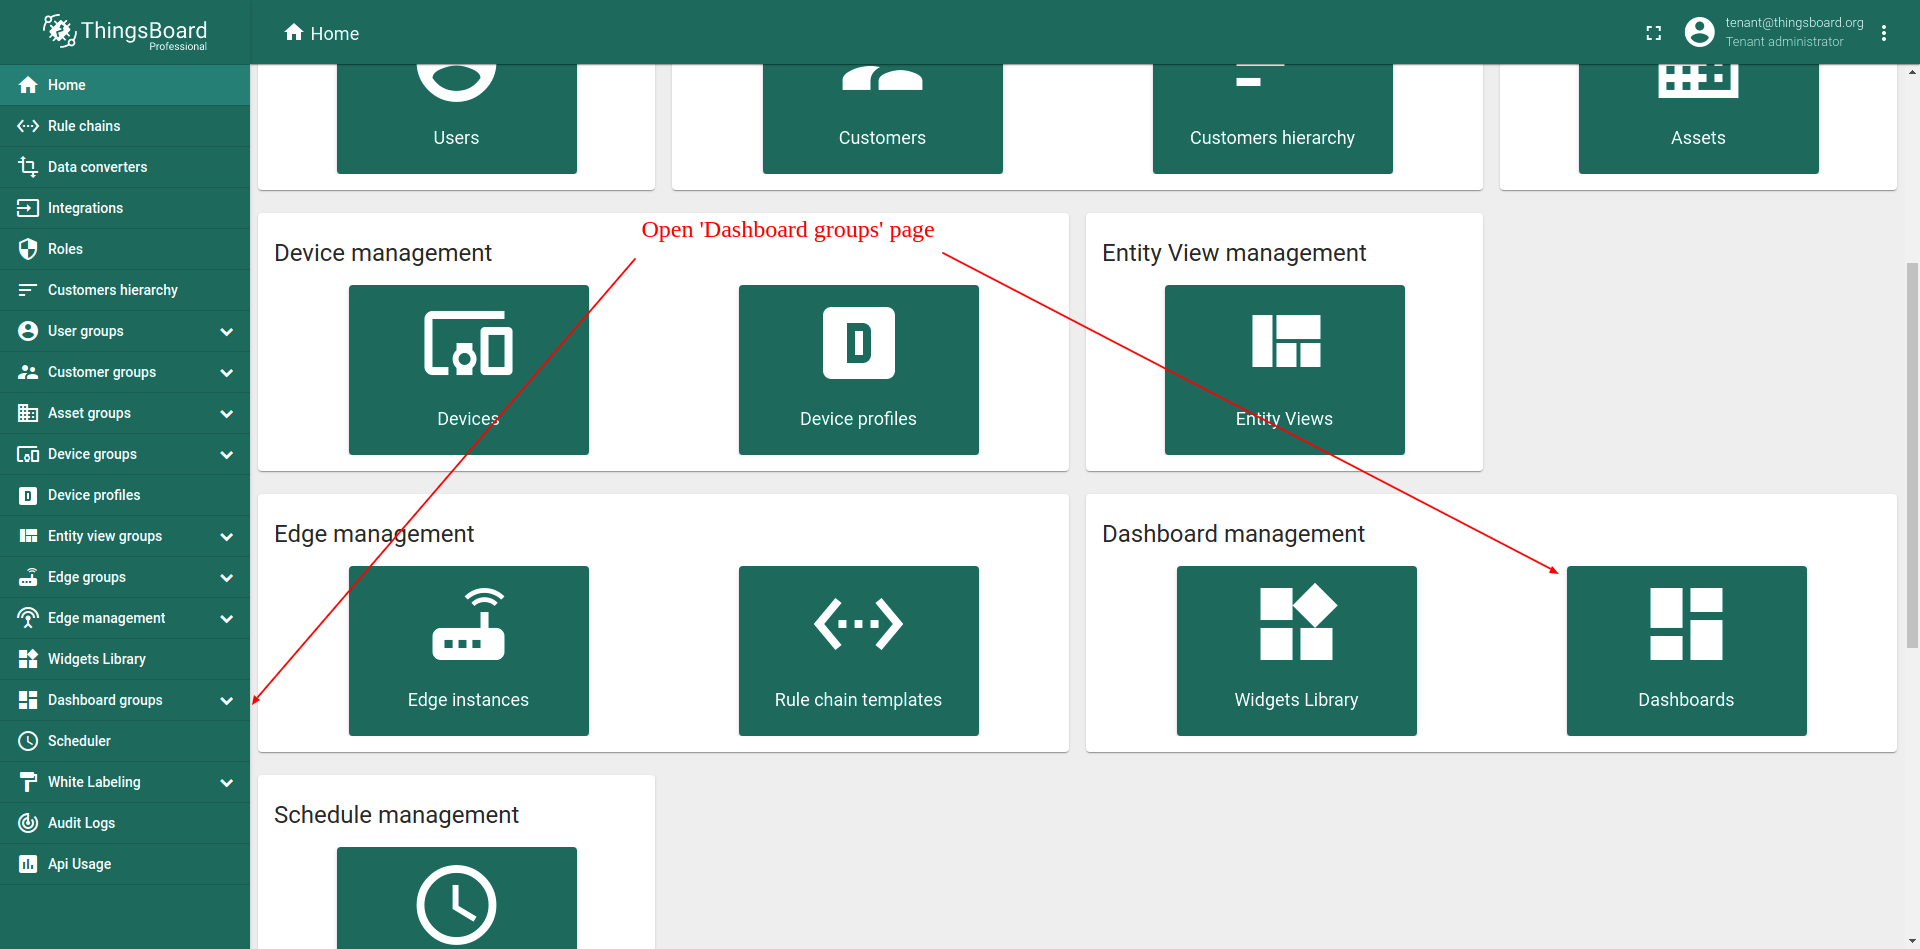Click the White Labeling paint roller icon
Screen dimensions: 1920x949
tap(28, 782)
